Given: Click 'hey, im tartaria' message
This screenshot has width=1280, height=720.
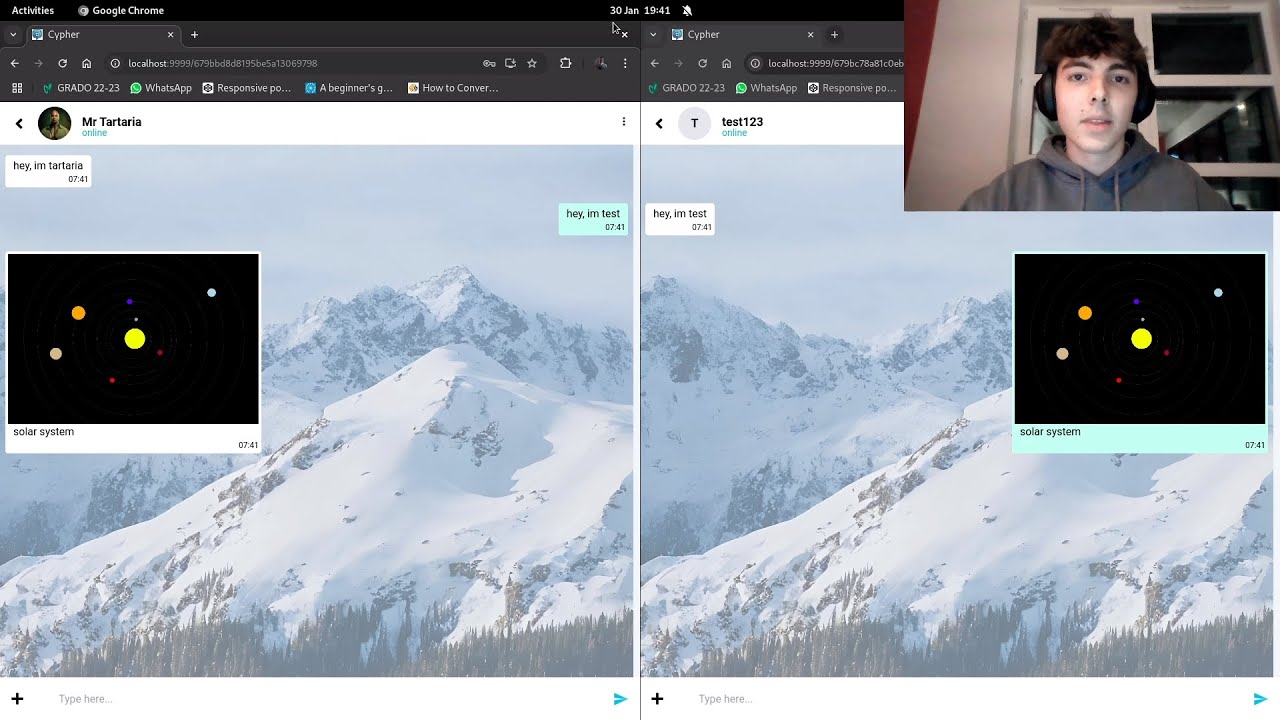Looking at the screenshot, I should (48, 171).
